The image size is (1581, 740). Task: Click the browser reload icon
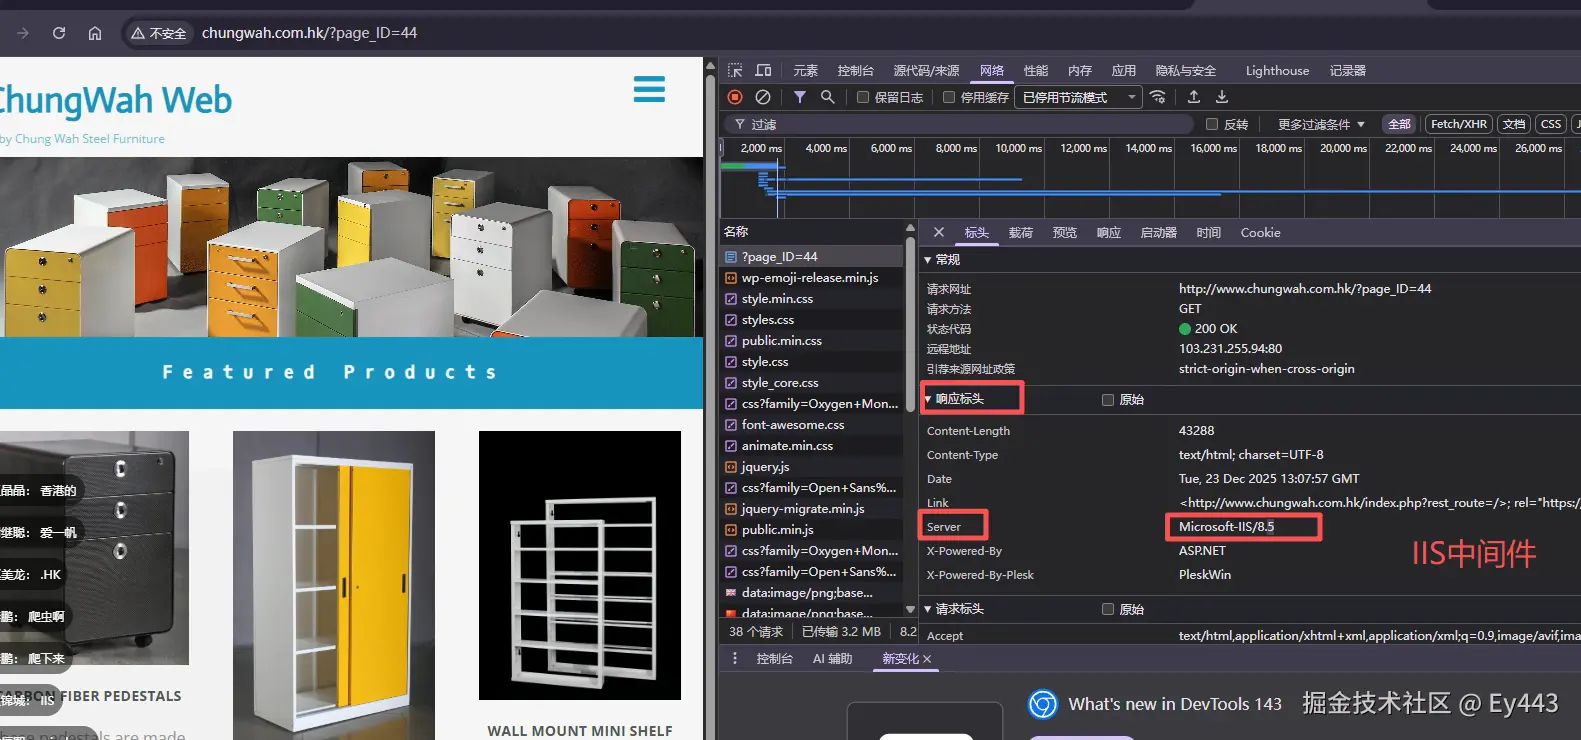coord(59,33)
